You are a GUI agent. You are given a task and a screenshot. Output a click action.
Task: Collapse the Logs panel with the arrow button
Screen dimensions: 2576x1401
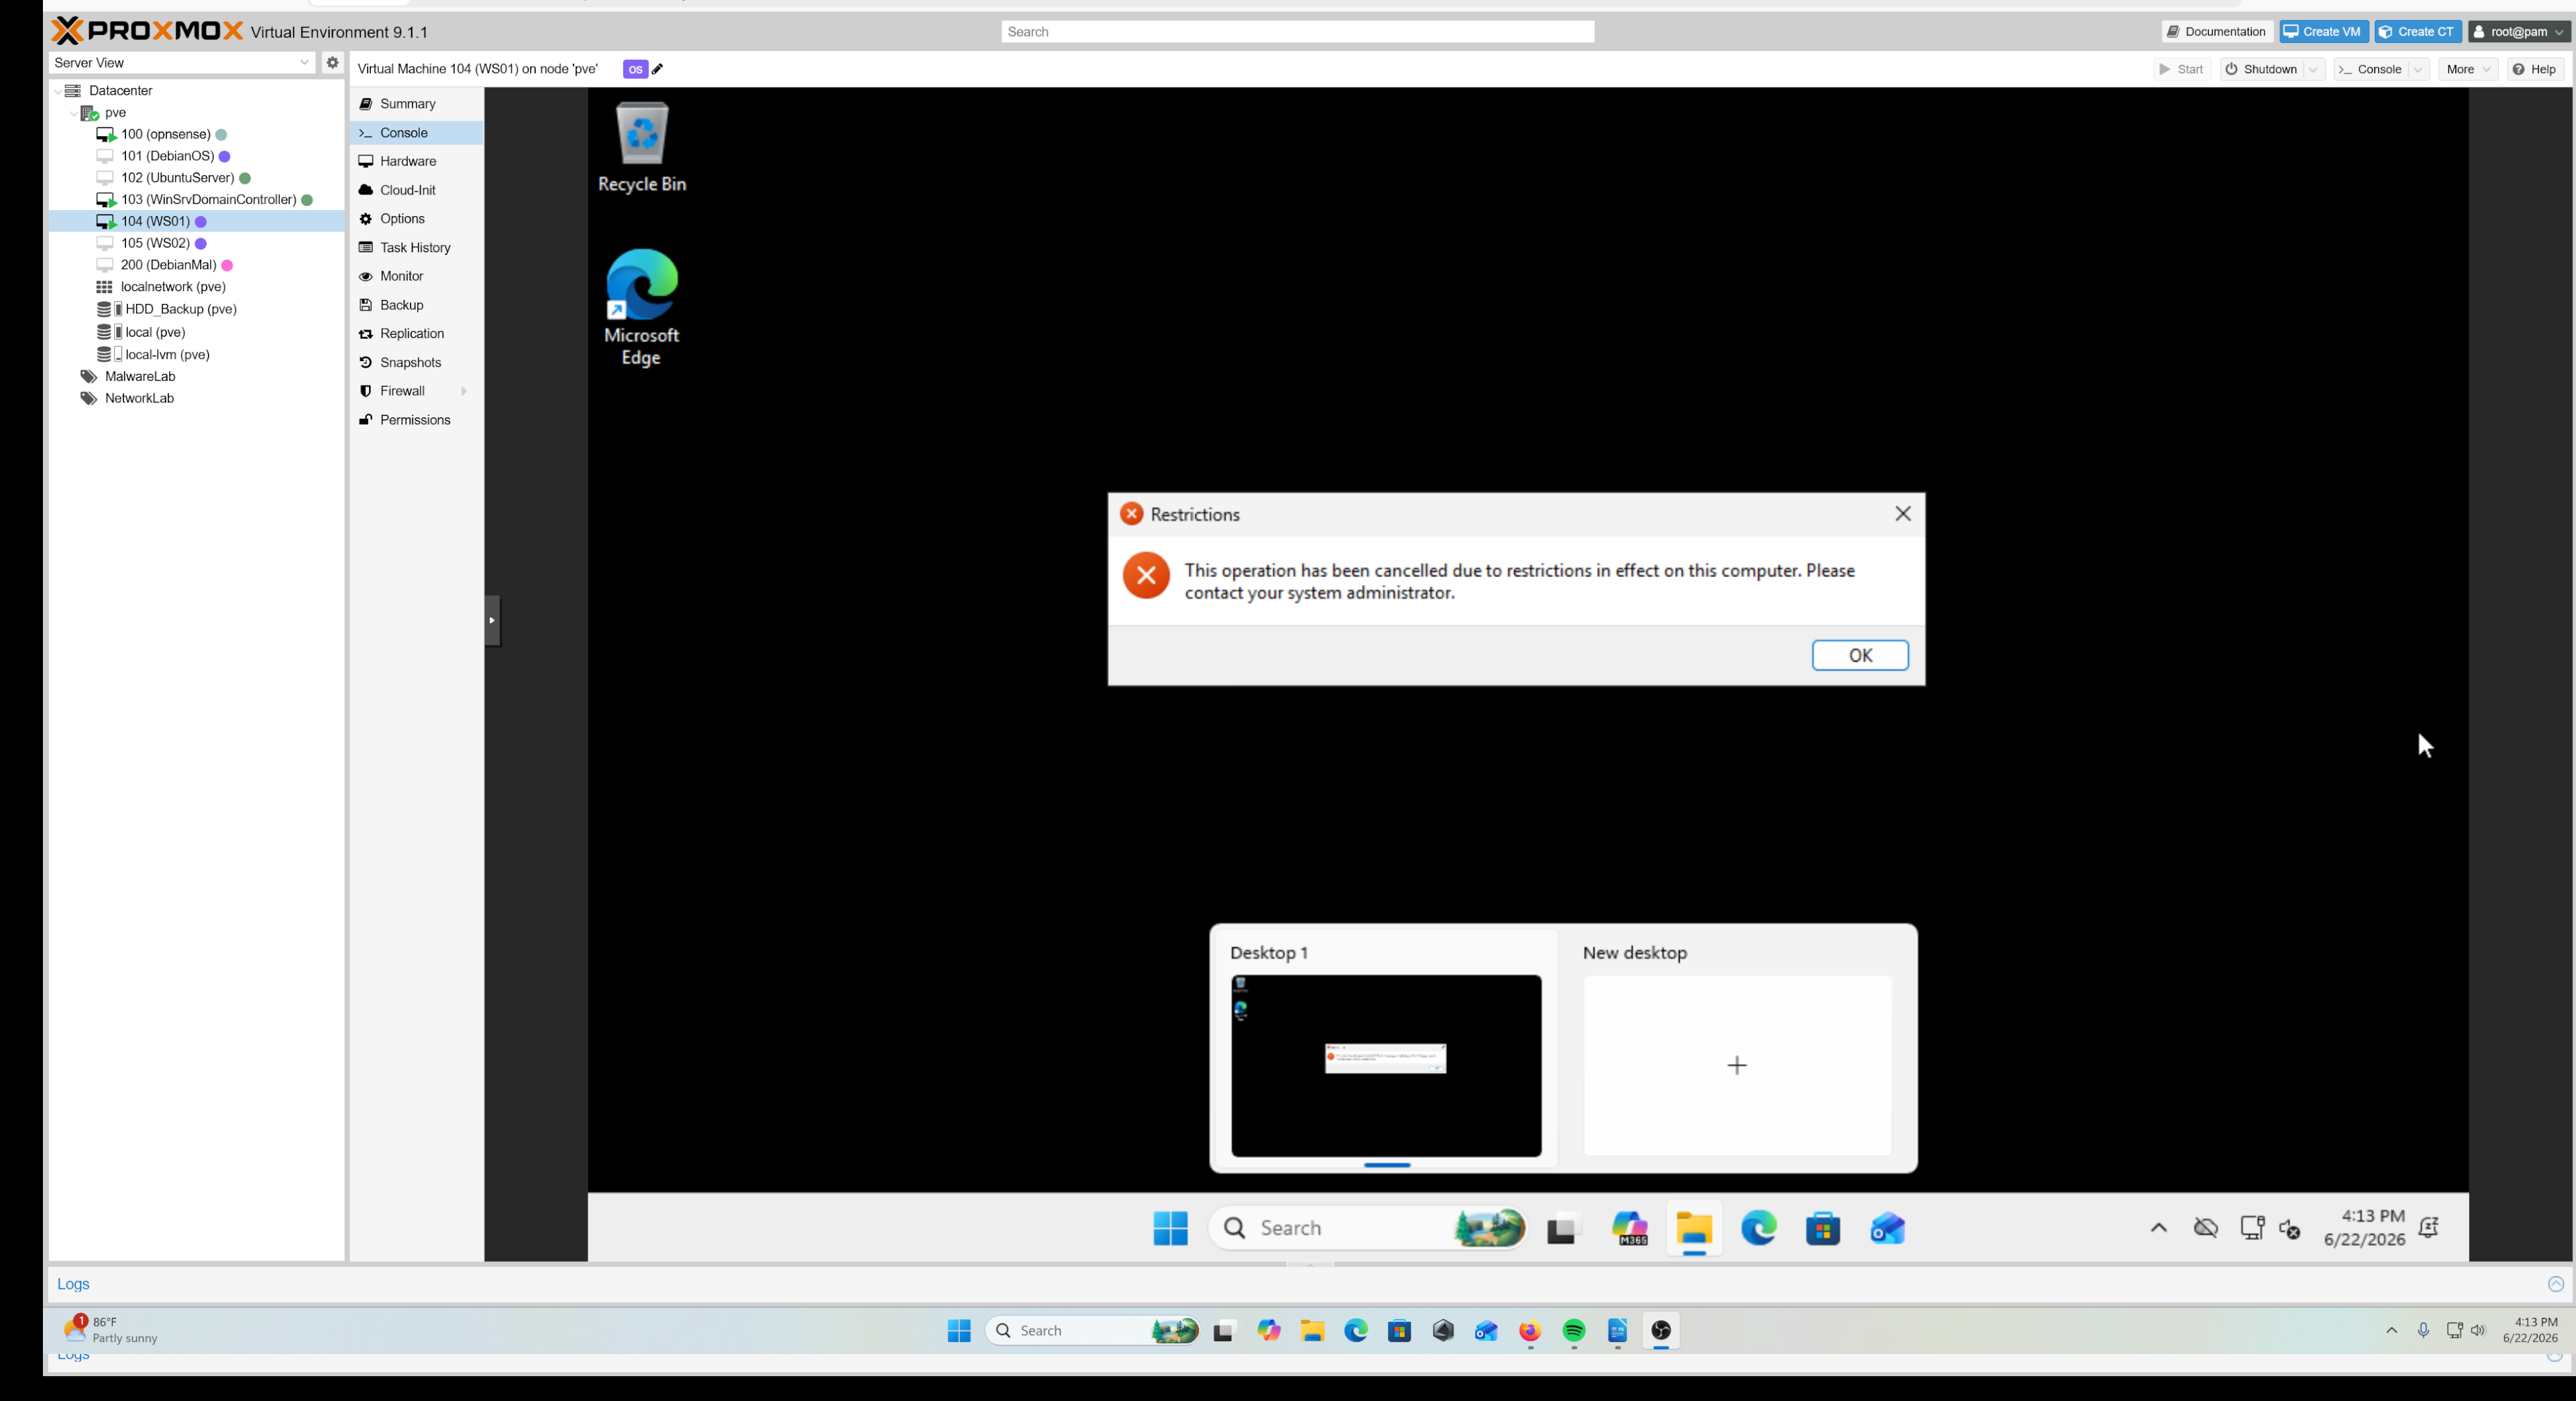(x=2555, y=1284)
